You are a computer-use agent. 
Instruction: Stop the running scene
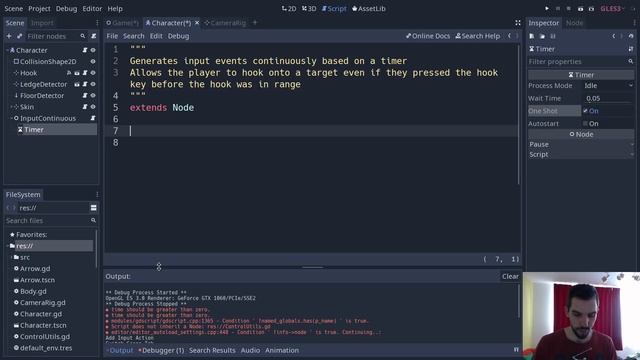[x=569, y=9]
